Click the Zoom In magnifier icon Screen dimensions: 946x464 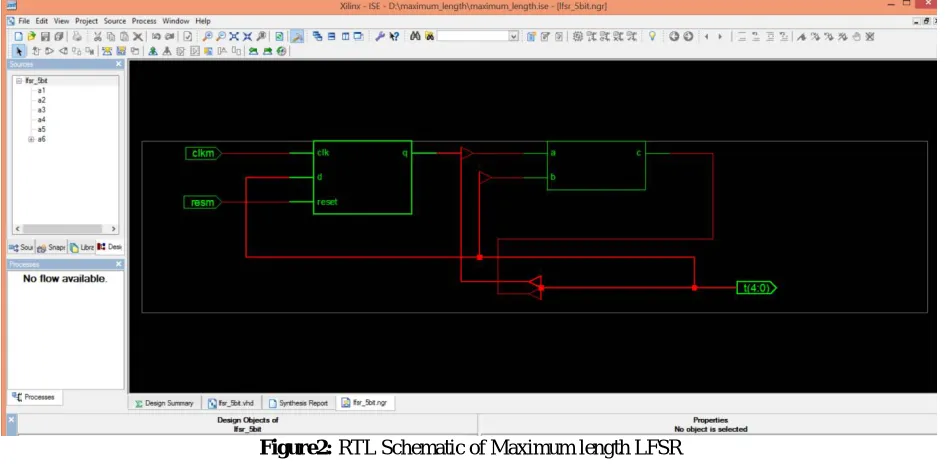pos(207,36)
